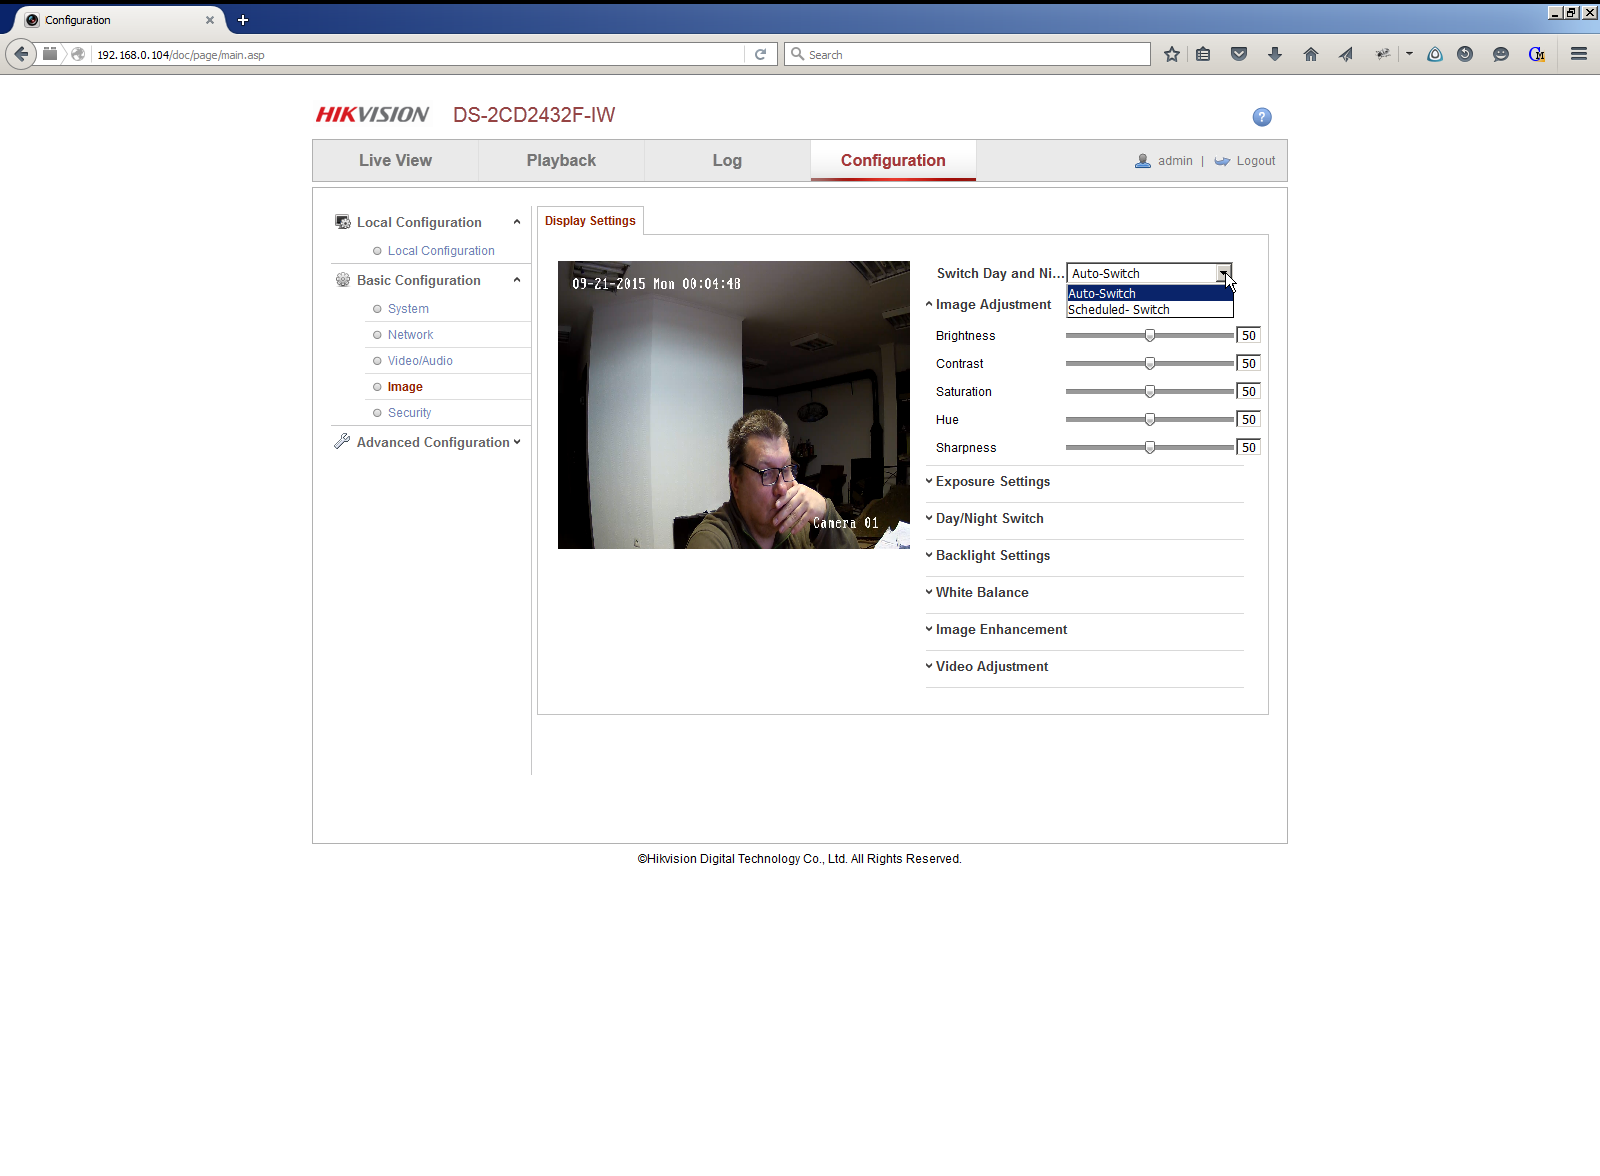
Task: Click the spider extension icon
Action: point(1383,54)
